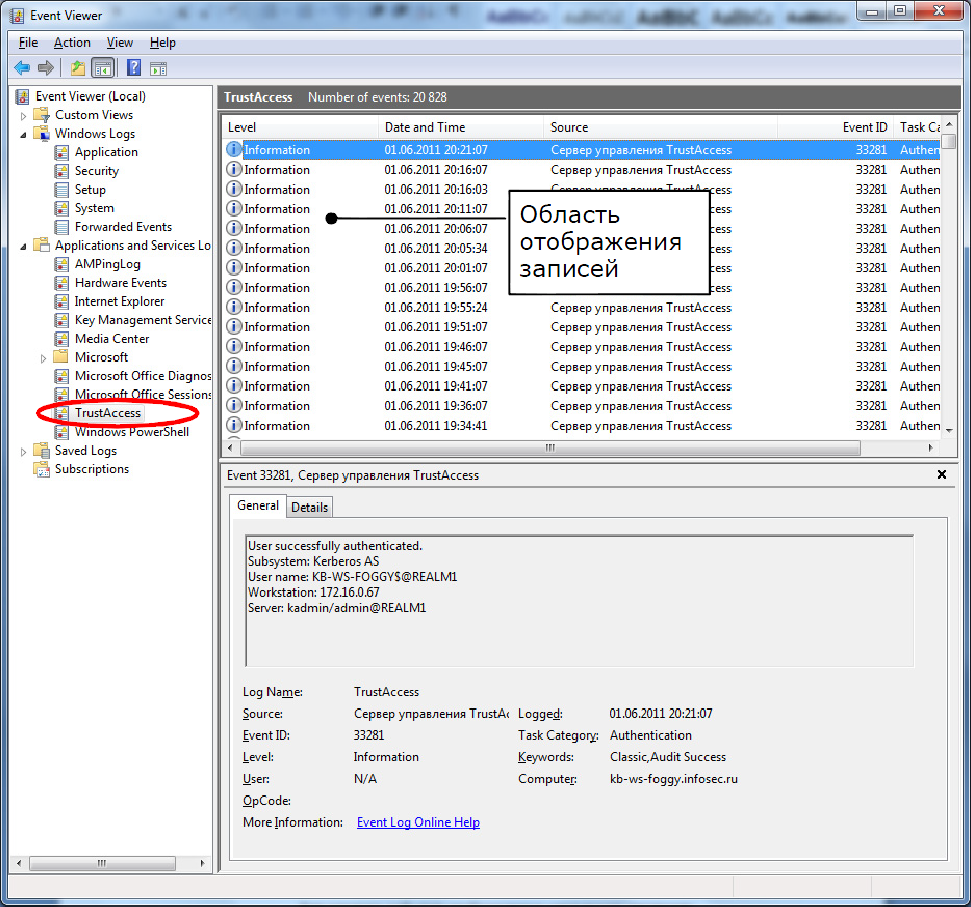This screenshot has height=907, width=971.
Task: Click the AMPingLog log icon
Action: (61, 264)
